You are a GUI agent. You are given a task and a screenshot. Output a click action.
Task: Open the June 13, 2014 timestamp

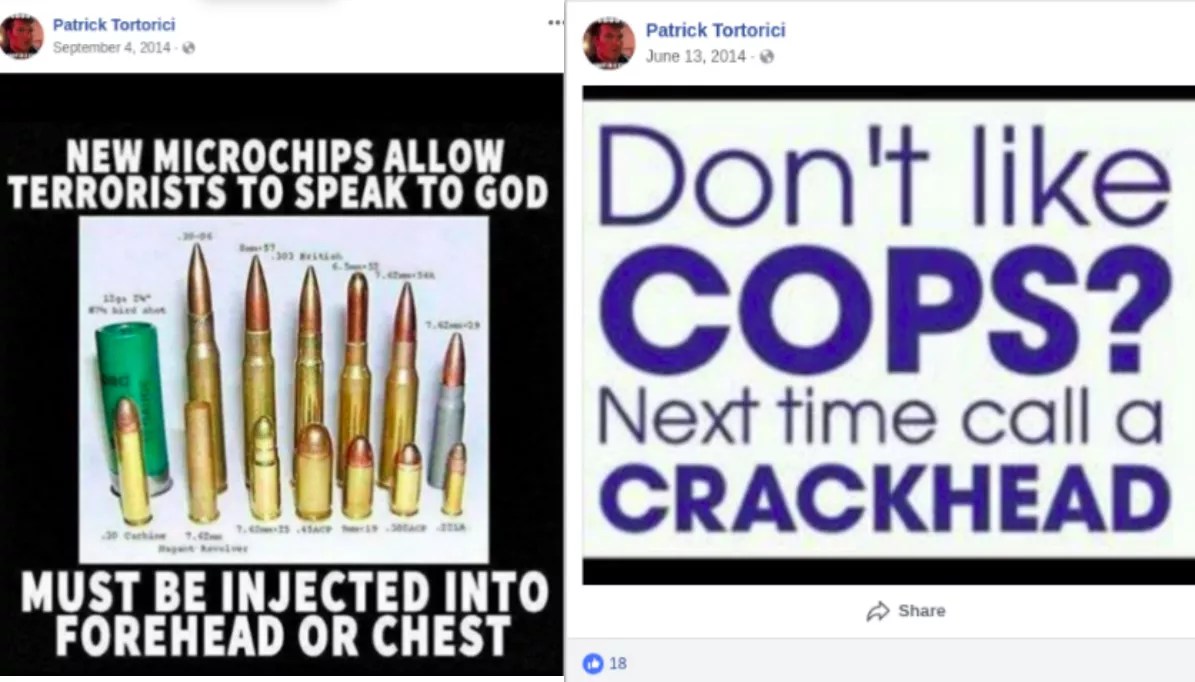[x=695, y=56]
